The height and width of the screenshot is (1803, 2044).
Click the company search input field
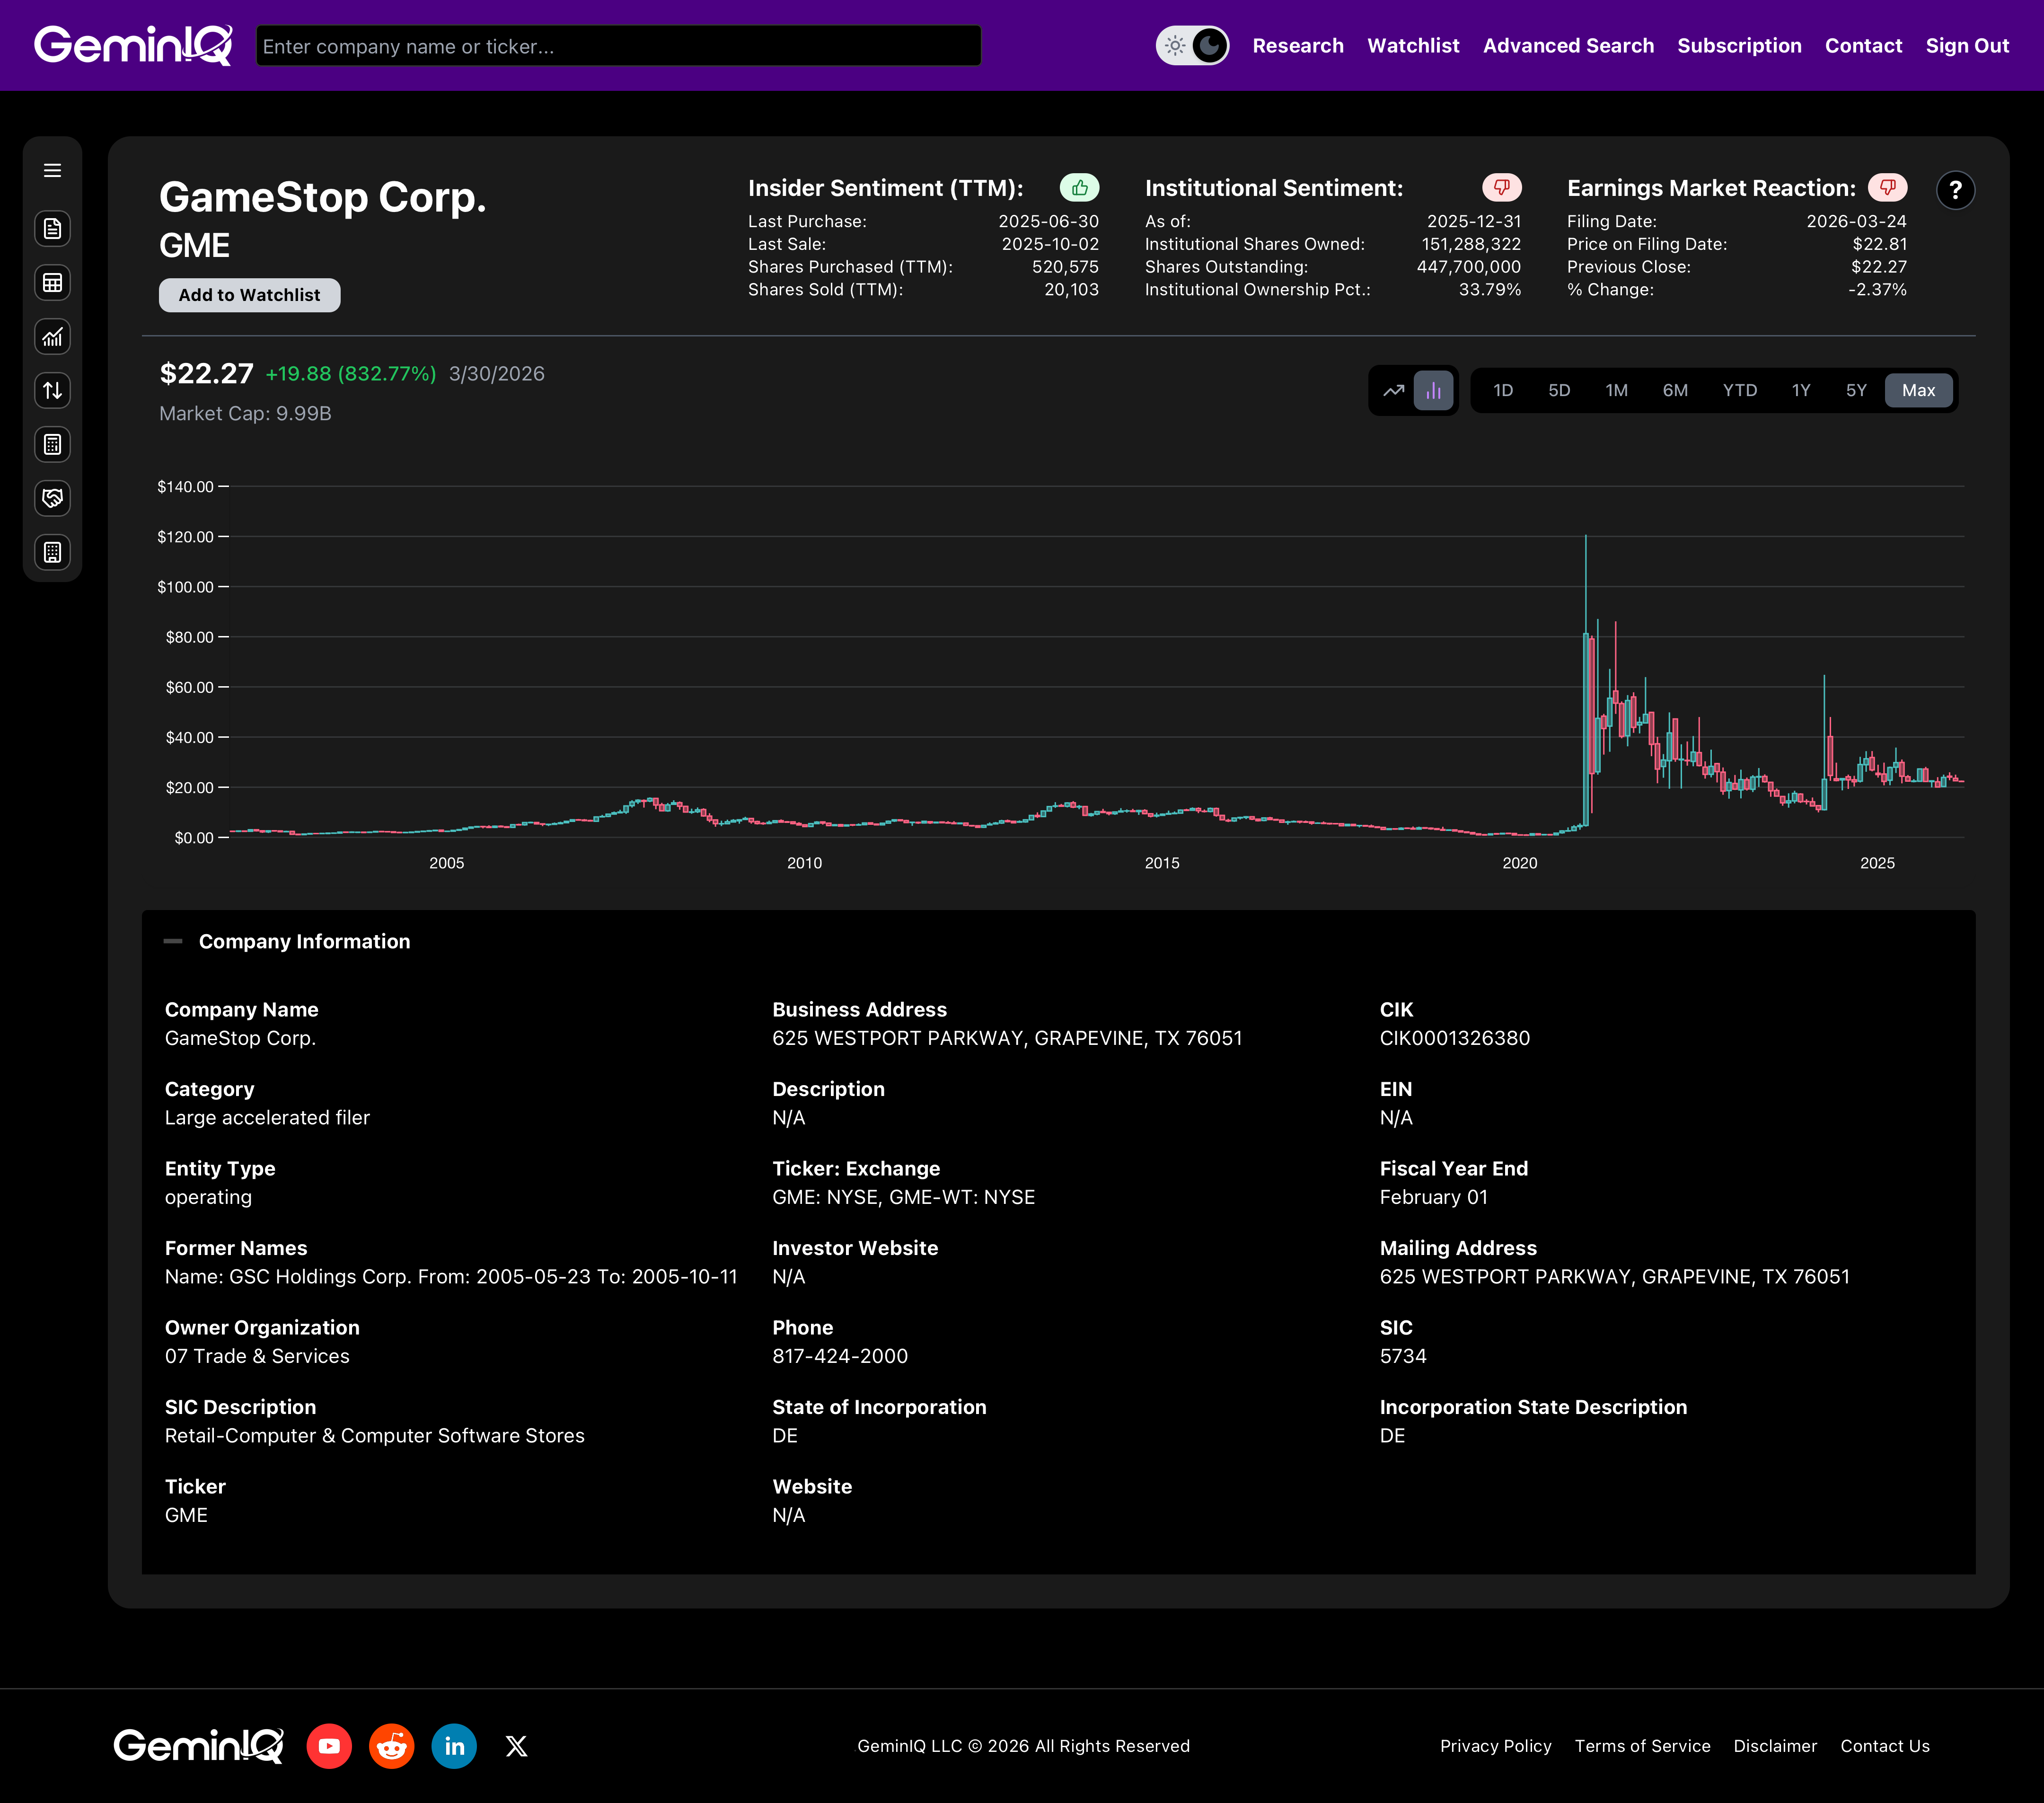pyautogui.click(x=618, y=45)
